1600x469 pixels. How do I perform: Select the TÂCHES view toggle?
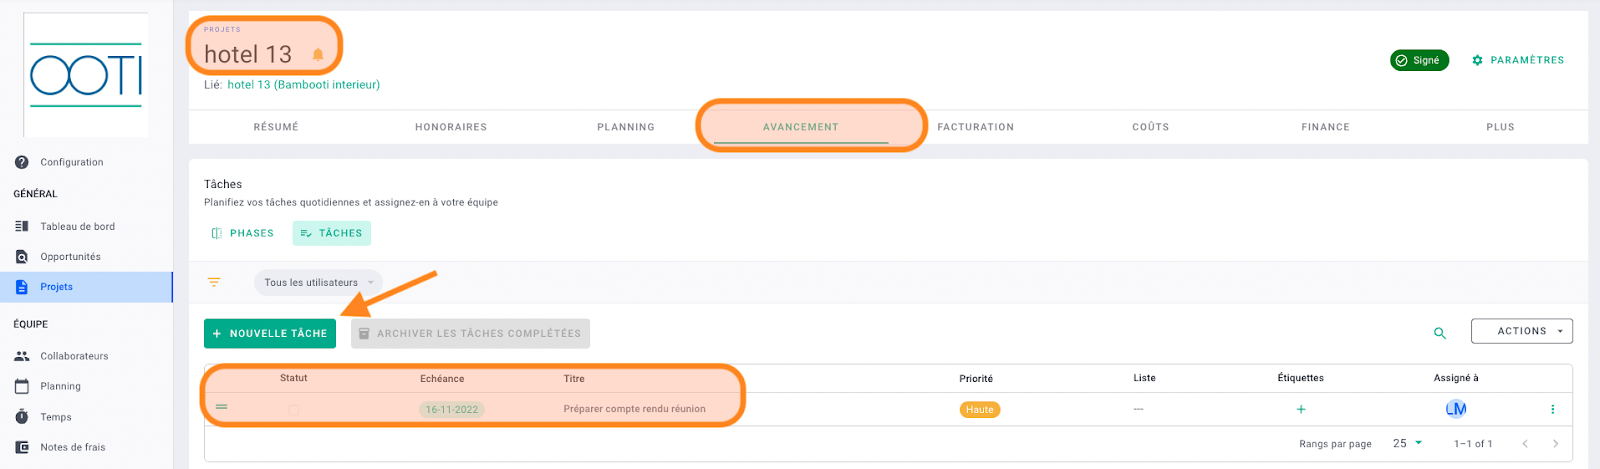(331, 233)
